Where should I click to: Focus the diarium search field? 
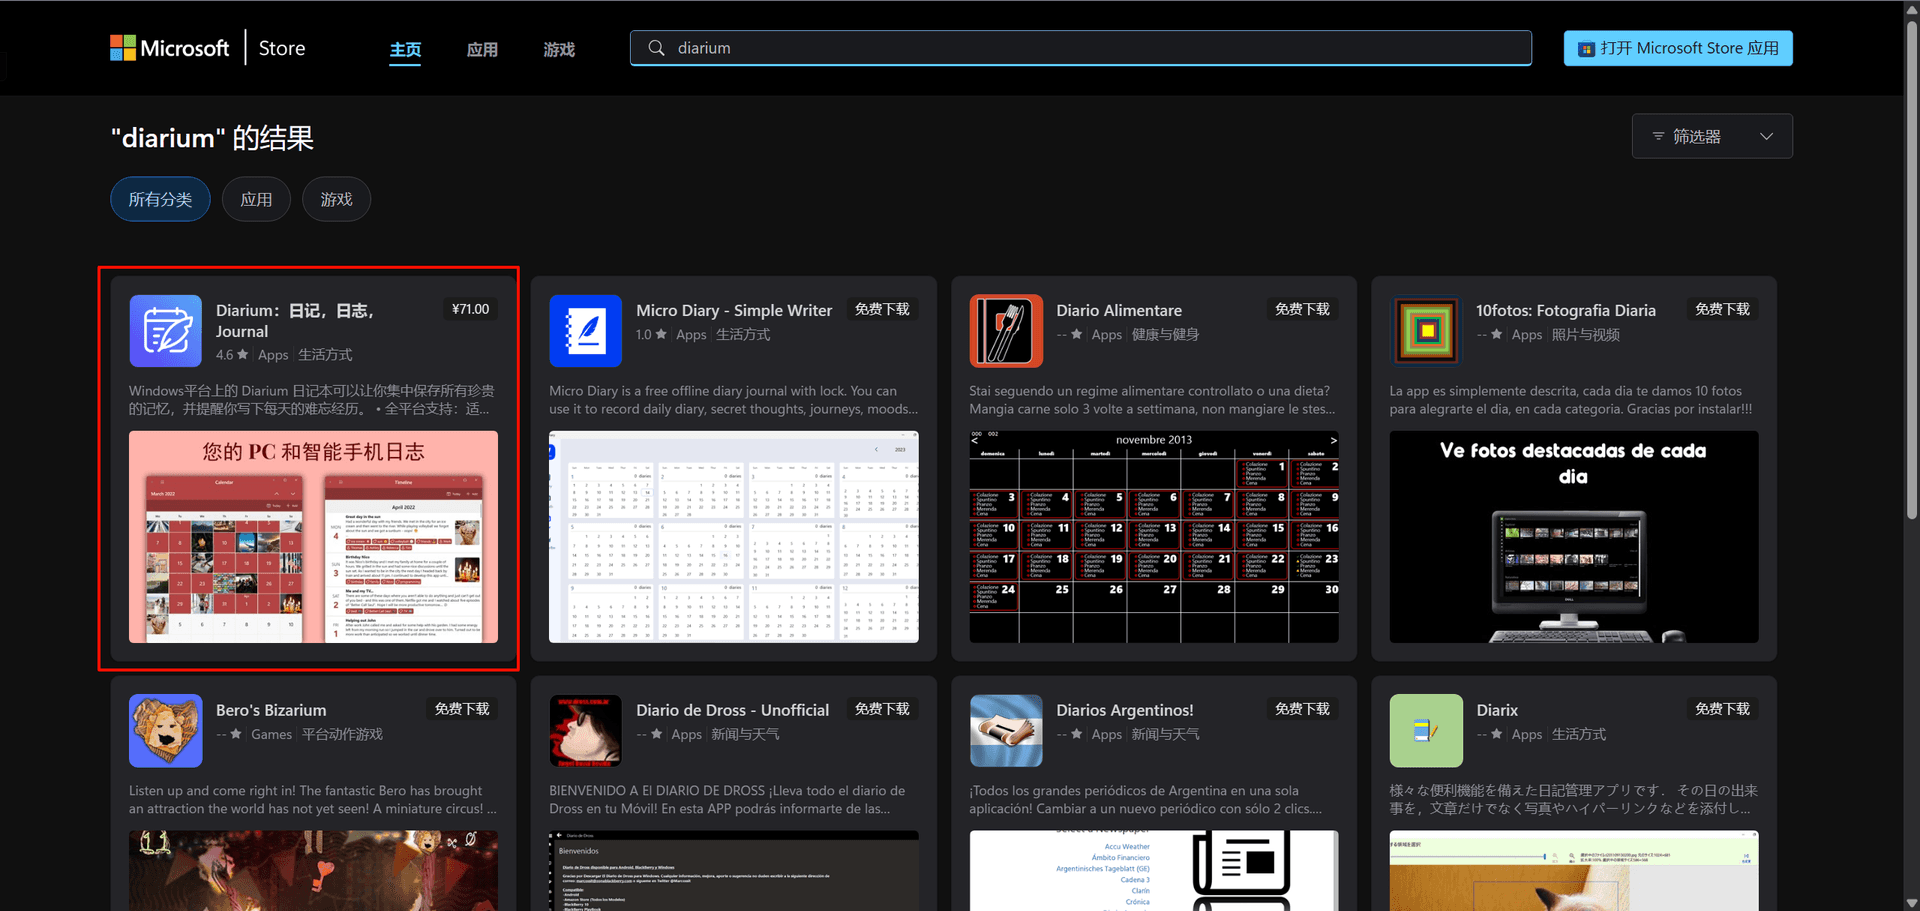point(1081,48)
